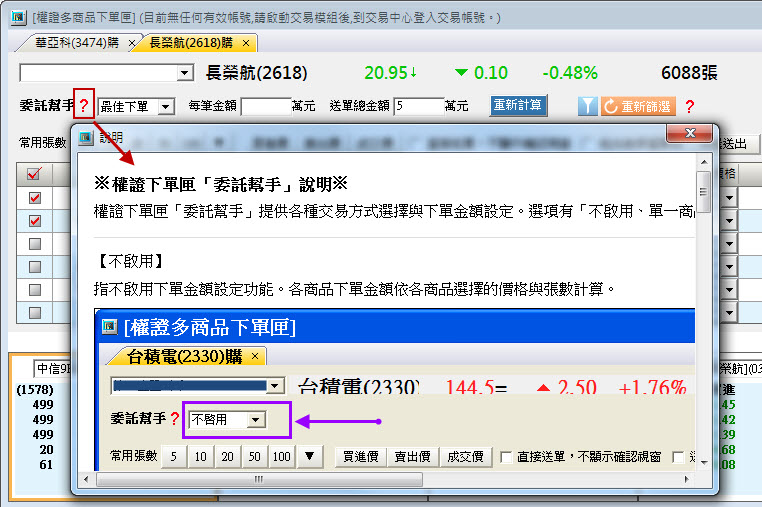Click the 每筆金額 input field
This screenshot has width=762, height=507.
tap(265, 106)
